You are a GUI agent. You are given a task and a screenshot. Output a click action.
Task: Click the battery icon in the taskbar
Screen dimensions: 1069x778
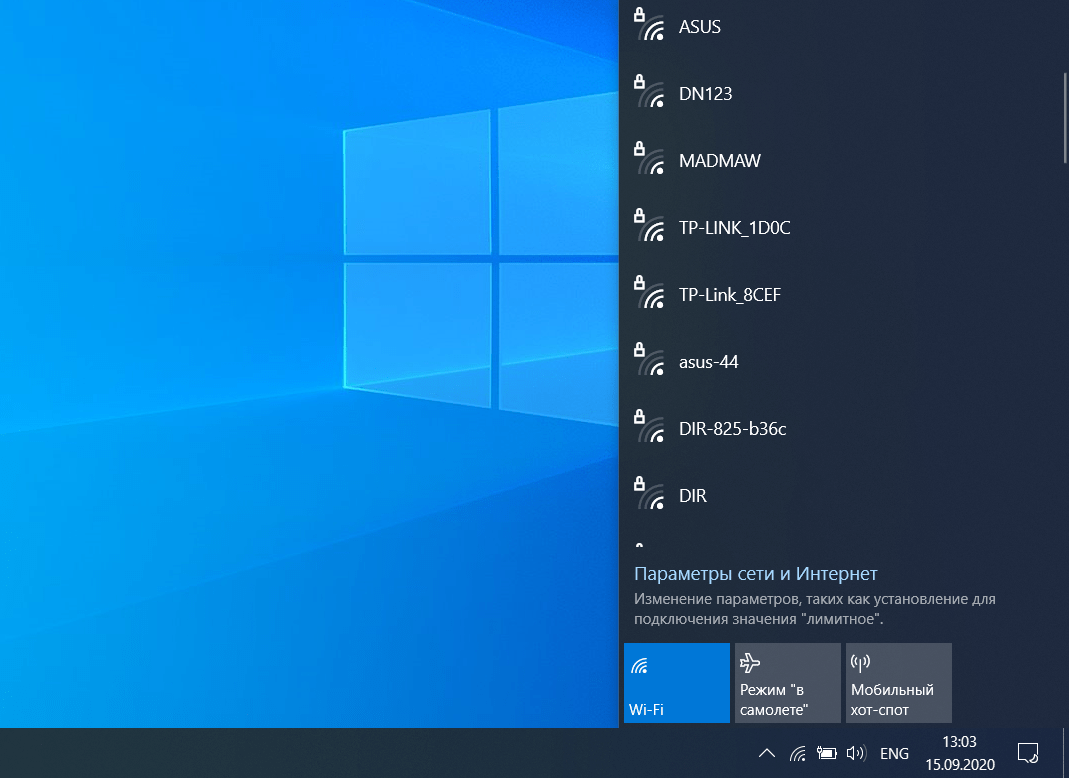[826, 753]
